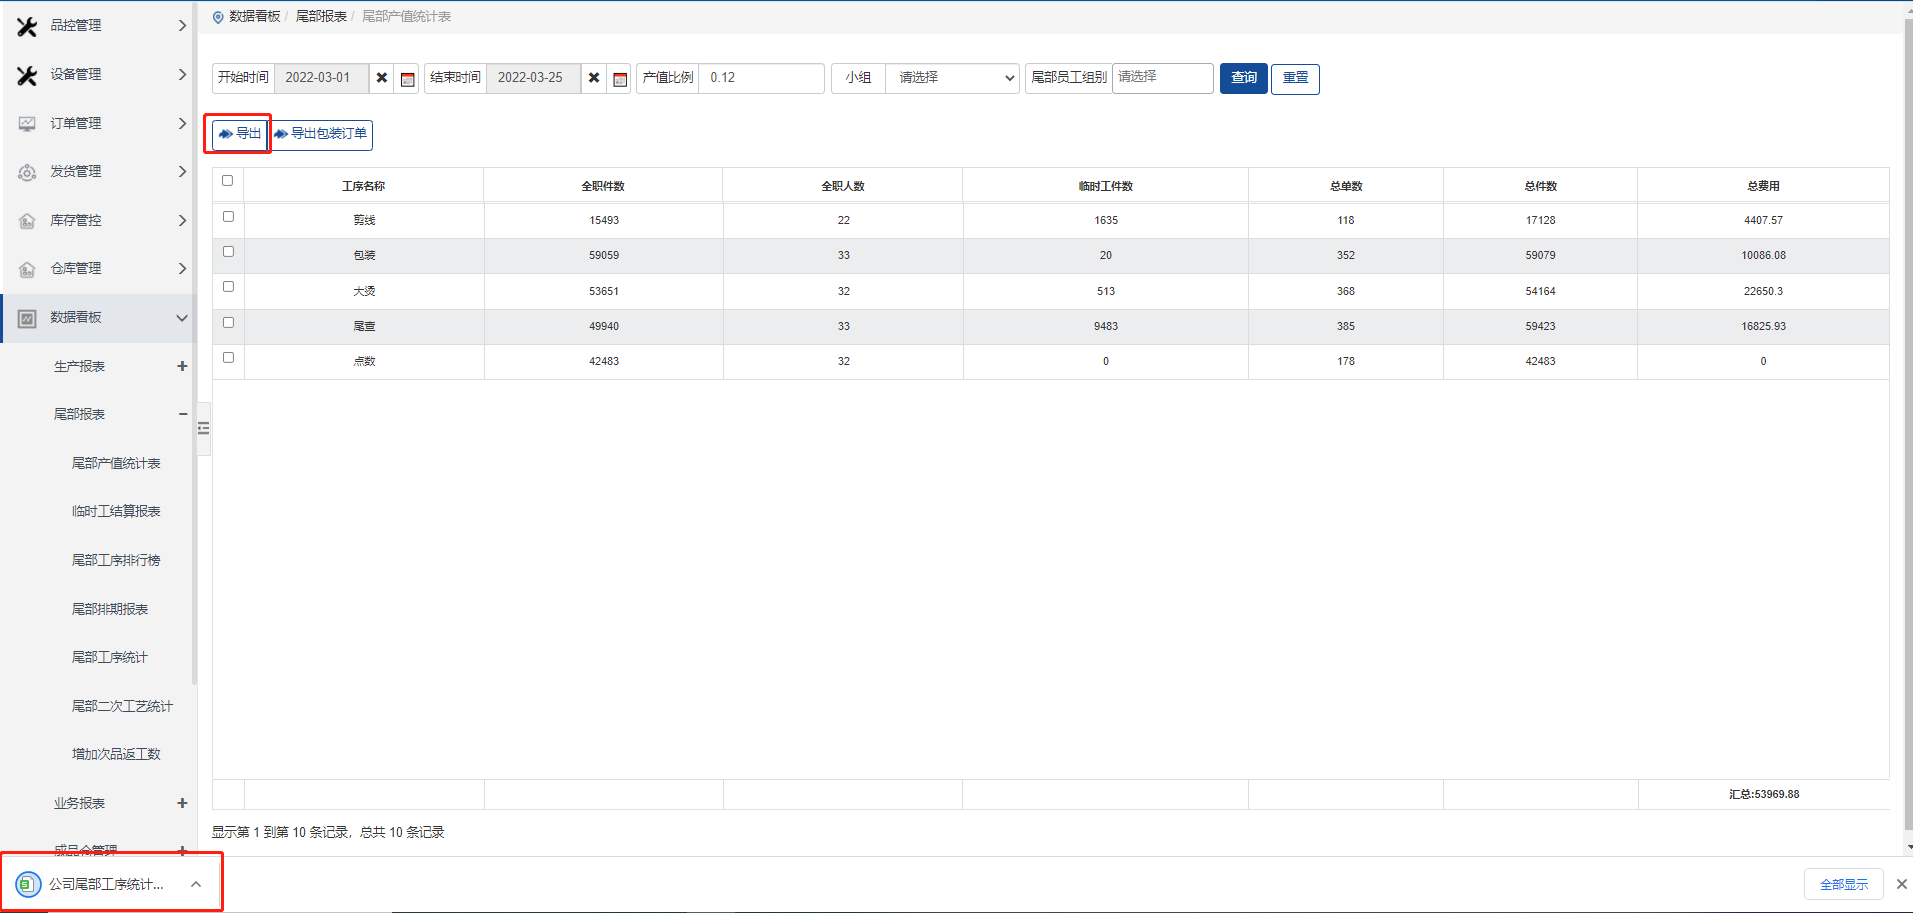Click the 数据看板 sidebar chart icon
This screenshot has width=1913, height=913.
pos(27,318)
